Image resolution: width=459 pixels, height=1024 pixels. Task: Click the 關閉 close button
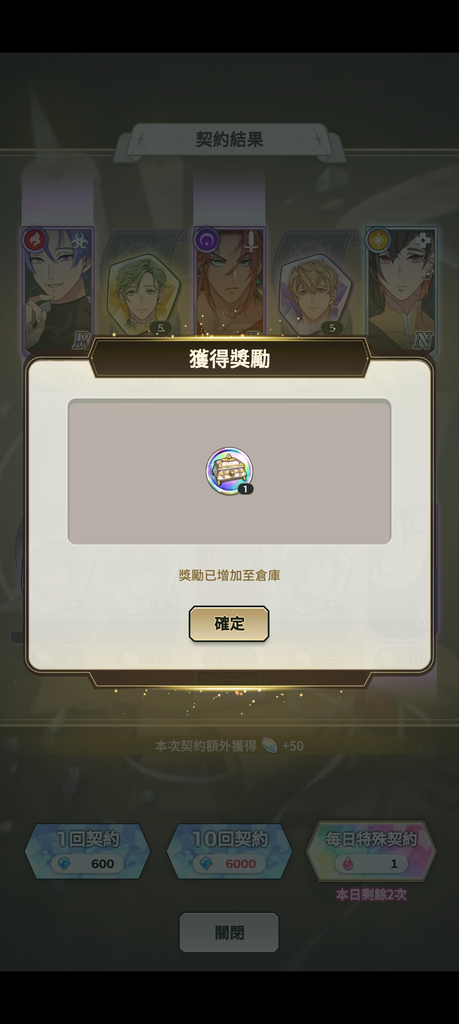229,933
